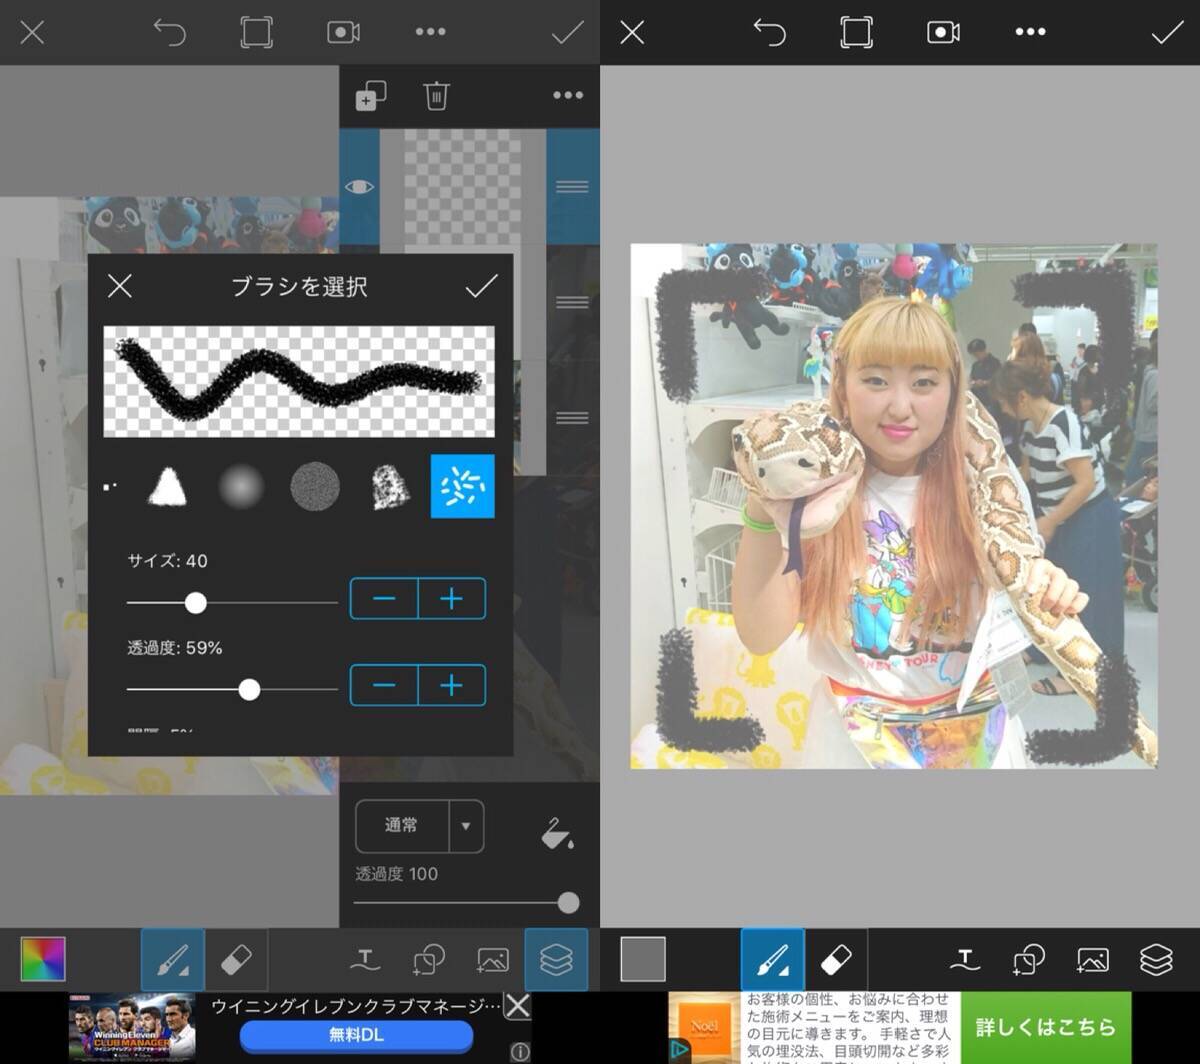
Task: Select the highlighted scatter brush preset
Action: [462, 486]
